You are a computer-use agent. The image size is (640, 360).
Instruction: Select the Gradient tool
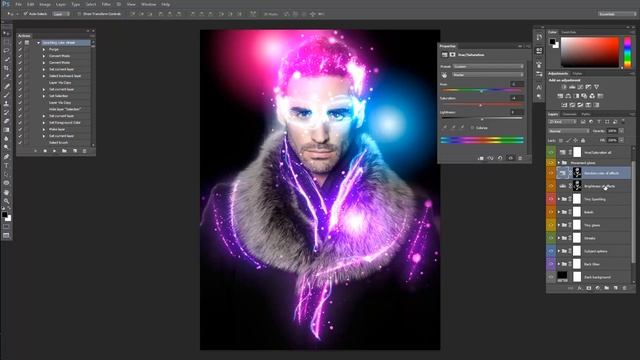pyautogui.click(x=6, y=130)
